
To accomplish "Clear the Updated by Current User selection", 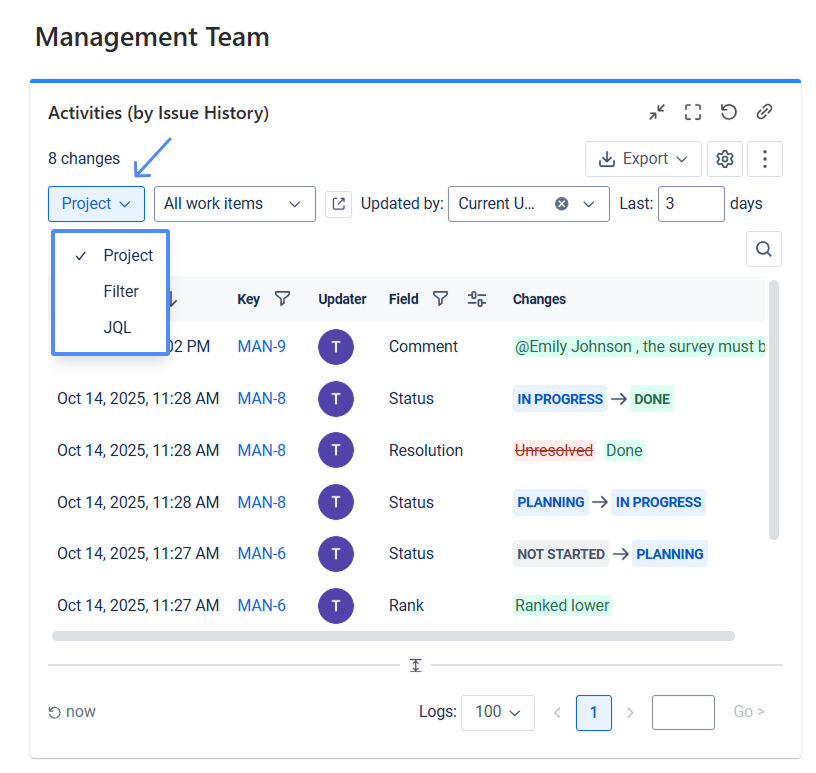I will click(x=562, y=204).
